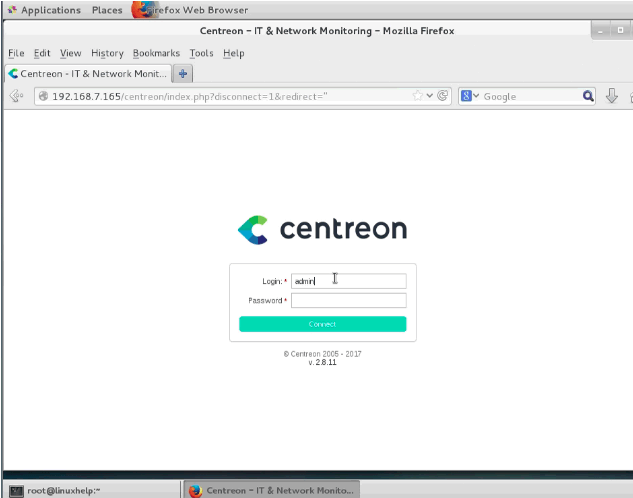The height and width of the screenshot is (498, 633).
Task: Open the bookmark dropdown arrow beside the star
Action: click(430, 96)
